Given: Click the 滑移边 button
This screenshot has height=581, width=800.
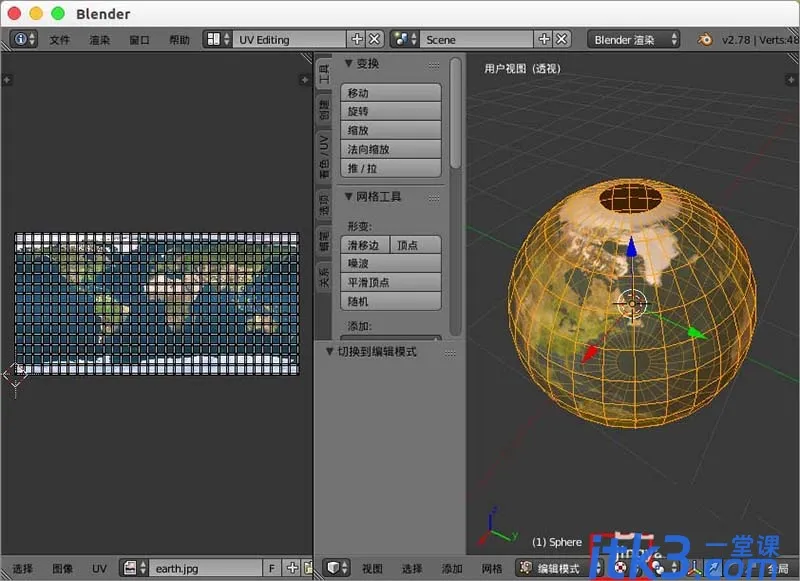Looking at the screenshot, I should (x=365, y=245).
